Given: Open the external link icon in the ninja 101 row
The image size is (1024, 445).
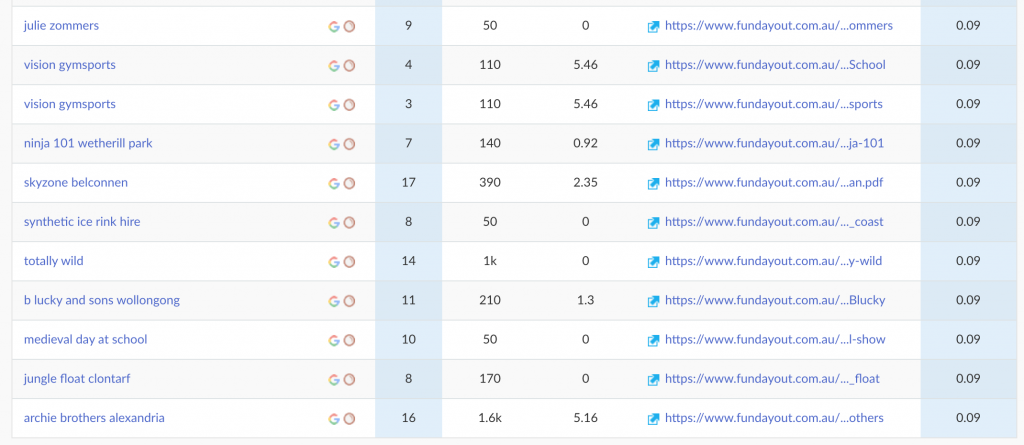Looking at the screenshot, I should [x=653, y=144].
